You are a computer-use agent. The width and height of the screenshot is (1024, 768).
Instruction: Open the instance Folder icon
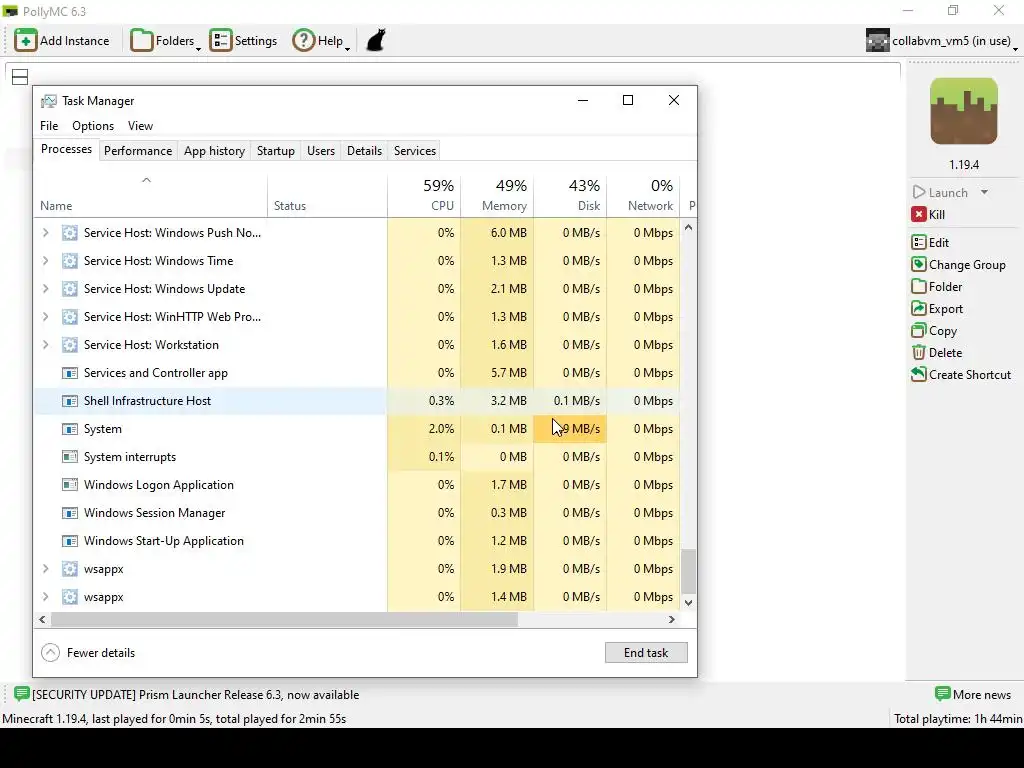pyautogui.click(x=919, y=287)
